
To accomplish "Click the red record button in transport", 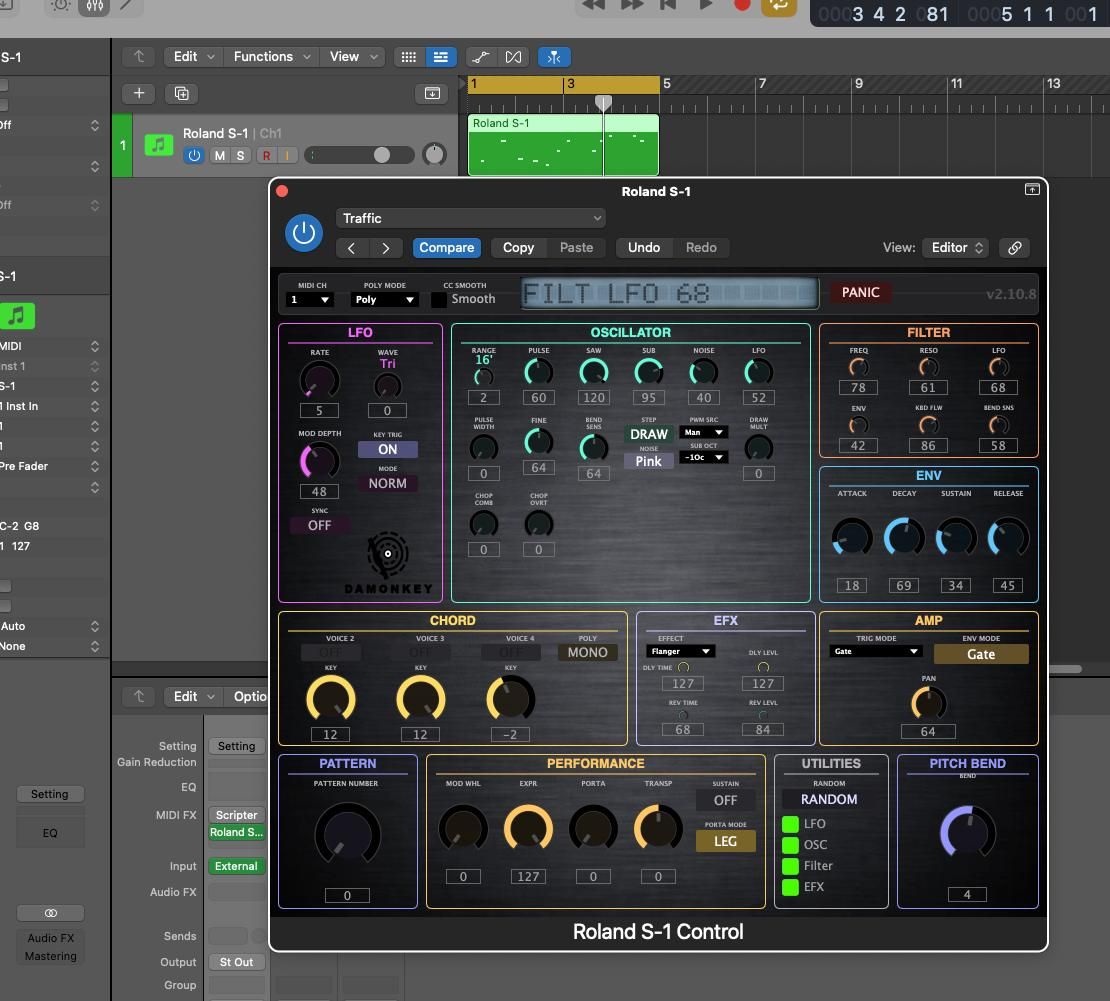I will (742, 4).
